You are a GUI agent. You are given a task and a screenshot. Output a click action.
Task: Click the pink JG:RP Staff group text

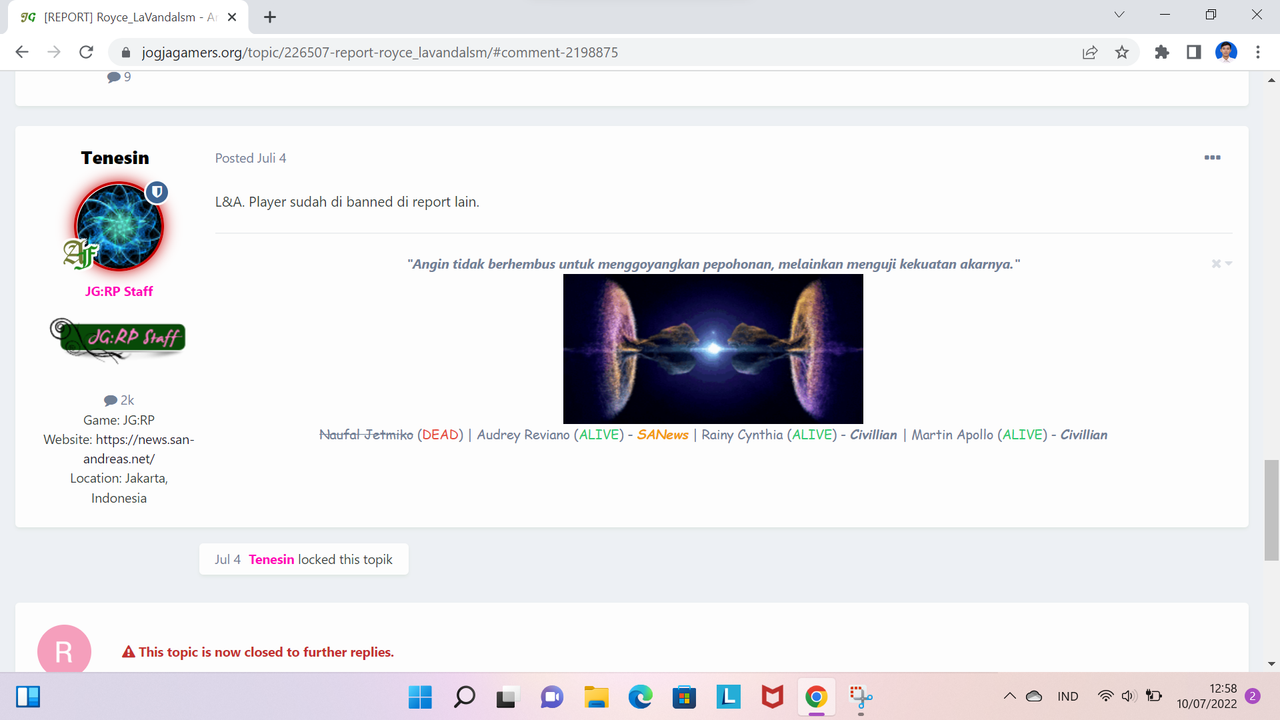(119, 291)
